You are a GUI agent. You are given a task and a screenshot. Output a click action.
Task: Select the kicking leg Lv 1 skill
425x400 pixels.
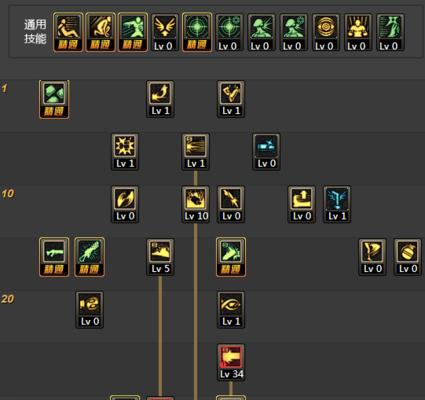[x=231, y=99]
